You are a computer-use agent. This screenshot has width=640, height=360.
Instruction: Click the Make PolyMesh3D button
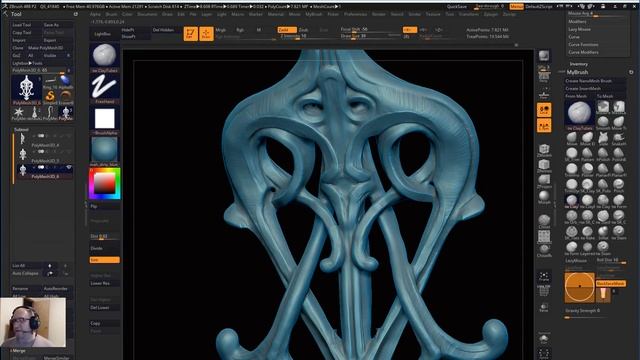[46, 48]
